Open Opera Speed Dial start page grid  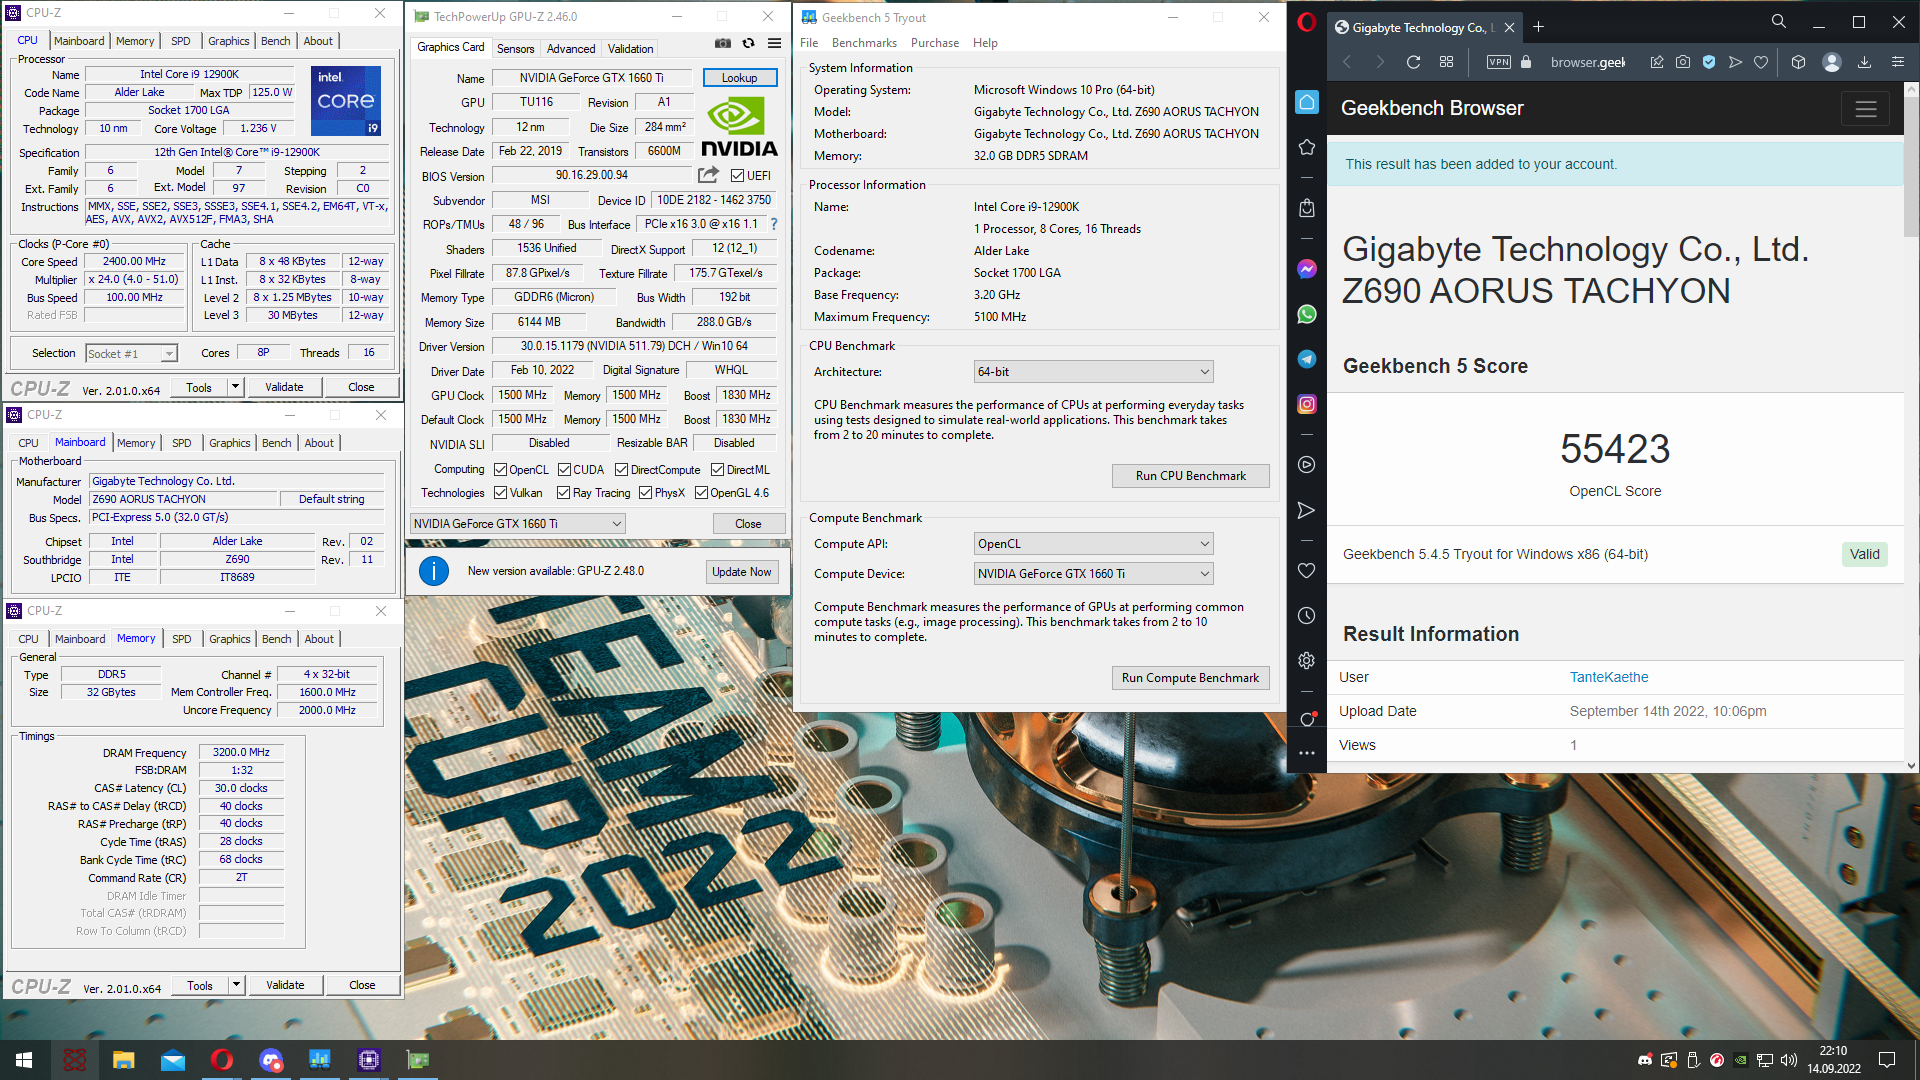coord(1446,62)
